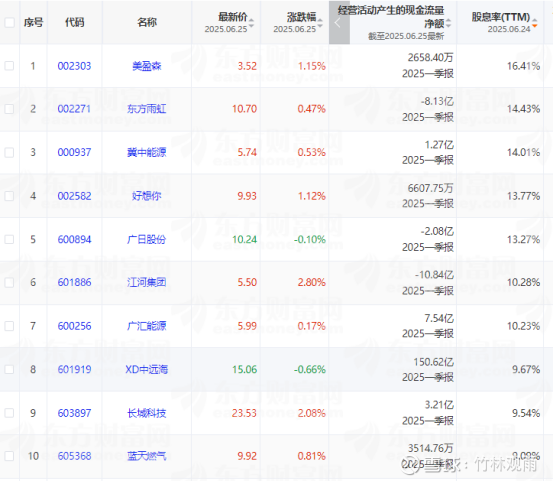Select the dividend yield 9.67%
Screen dimensions: 554x481
point(526,369)
